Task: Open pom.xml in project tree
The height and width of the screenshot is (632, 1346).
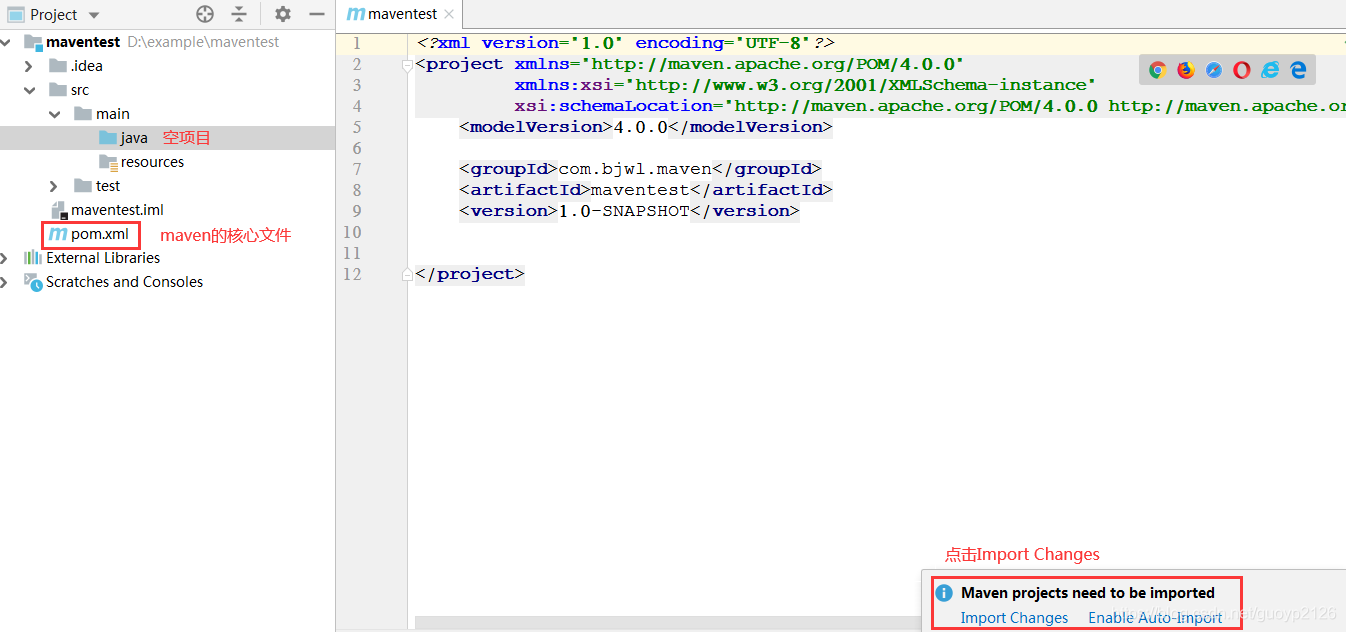Action: tap(99, 234)
